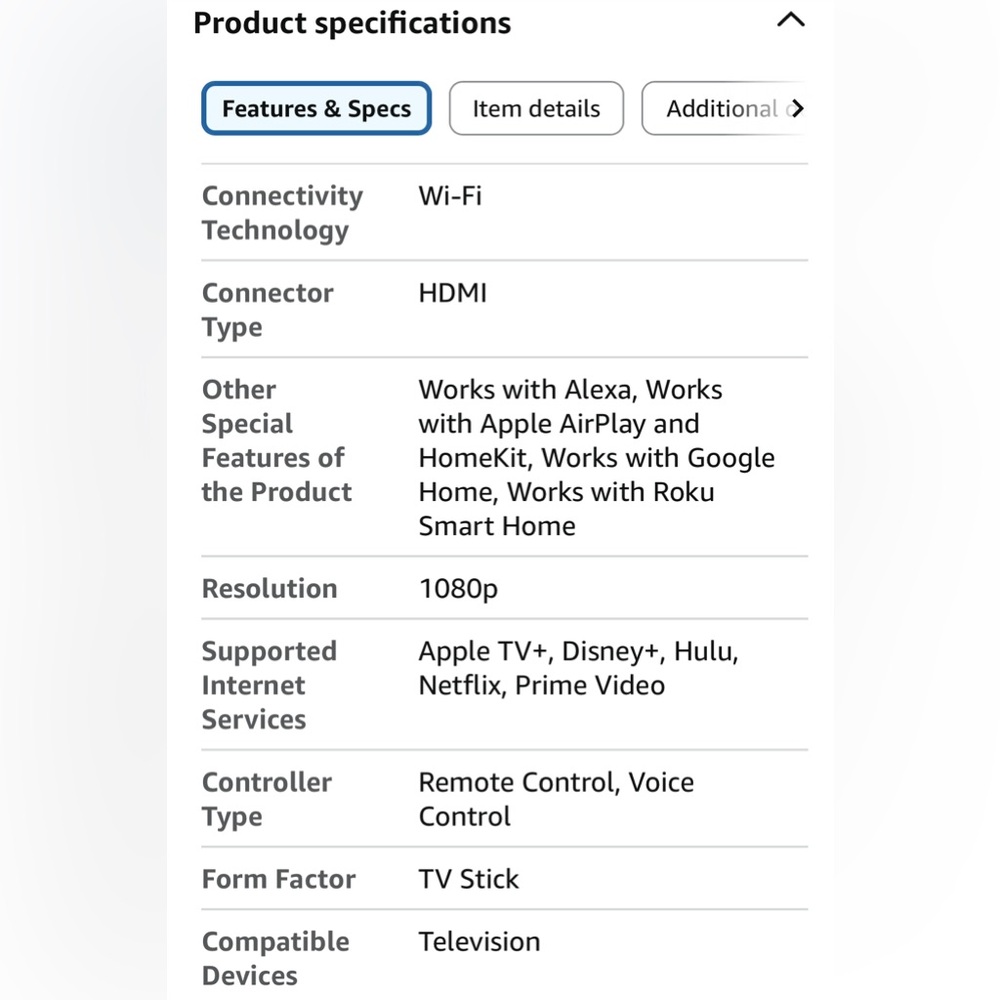Select the Features & Specs tab
This screenshot has width=1000, height=1000.
(x=316, y=108)
